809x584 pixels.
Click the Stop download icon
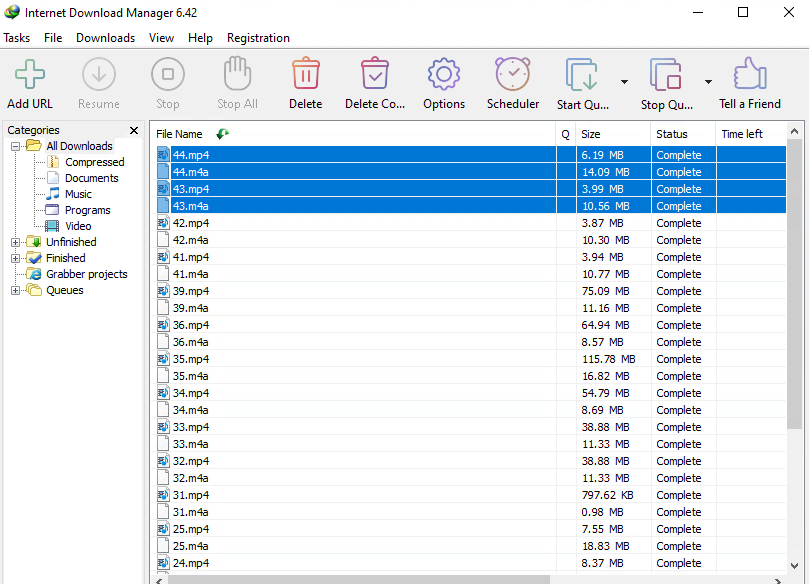(168, 74)
